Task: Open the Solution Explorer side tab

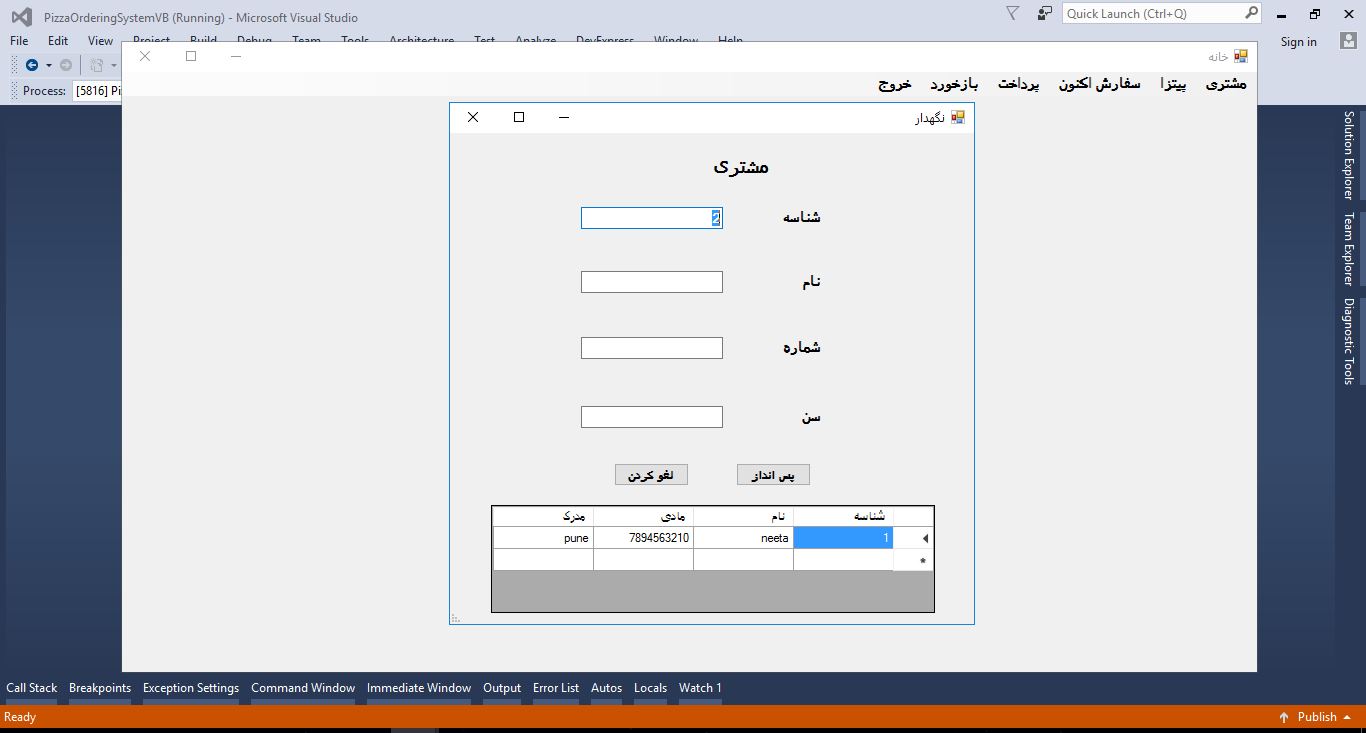Action: point(1348,155)
